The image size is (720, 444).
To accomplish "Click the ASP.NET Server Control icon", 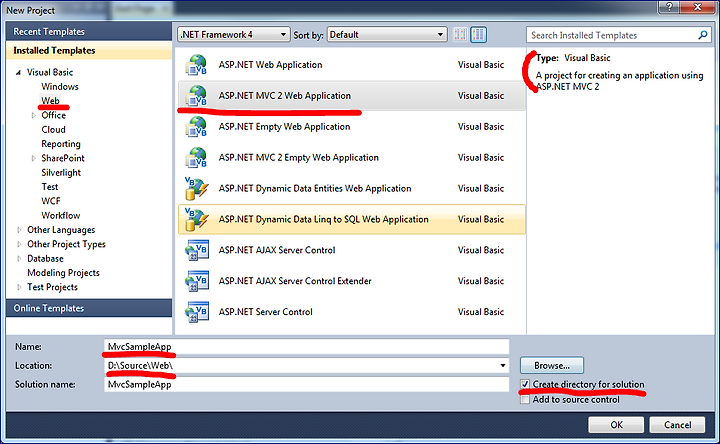I will (197, 312).
